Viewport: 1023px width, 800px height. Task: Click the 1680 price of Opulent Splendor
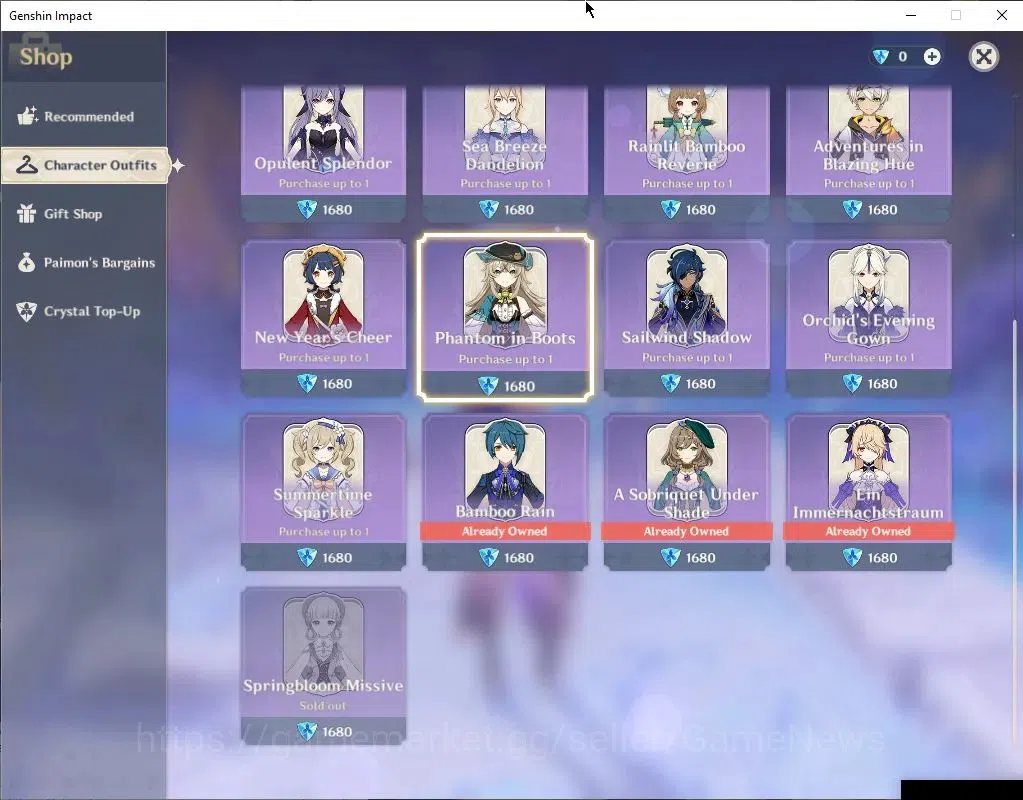pyautogui.click(x=337, y=209)
